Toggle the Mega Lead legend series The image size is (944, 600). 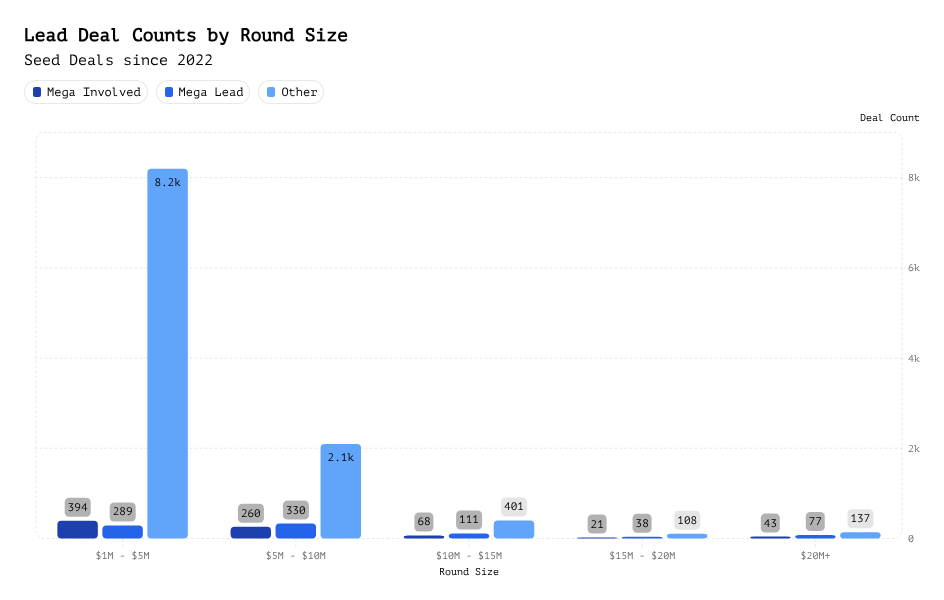(x=203, y=92)
